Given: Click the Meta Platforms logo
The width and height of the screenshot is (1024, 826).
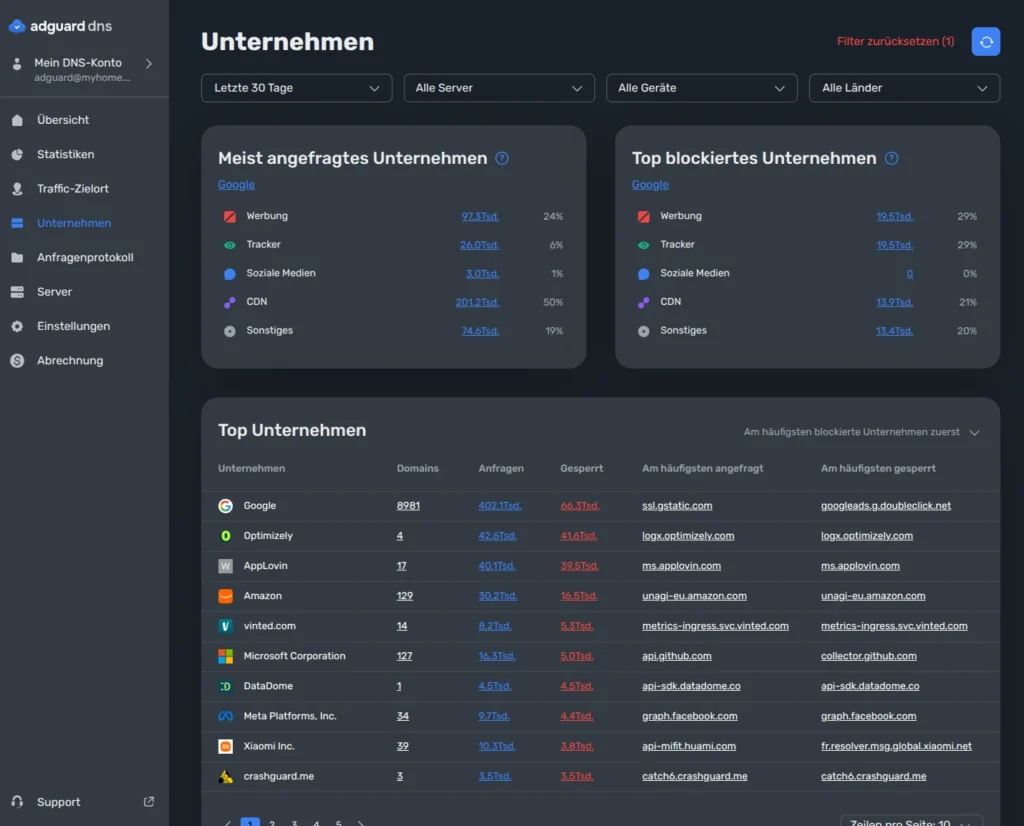Looking at the screenshot, I should pos(225,716).
